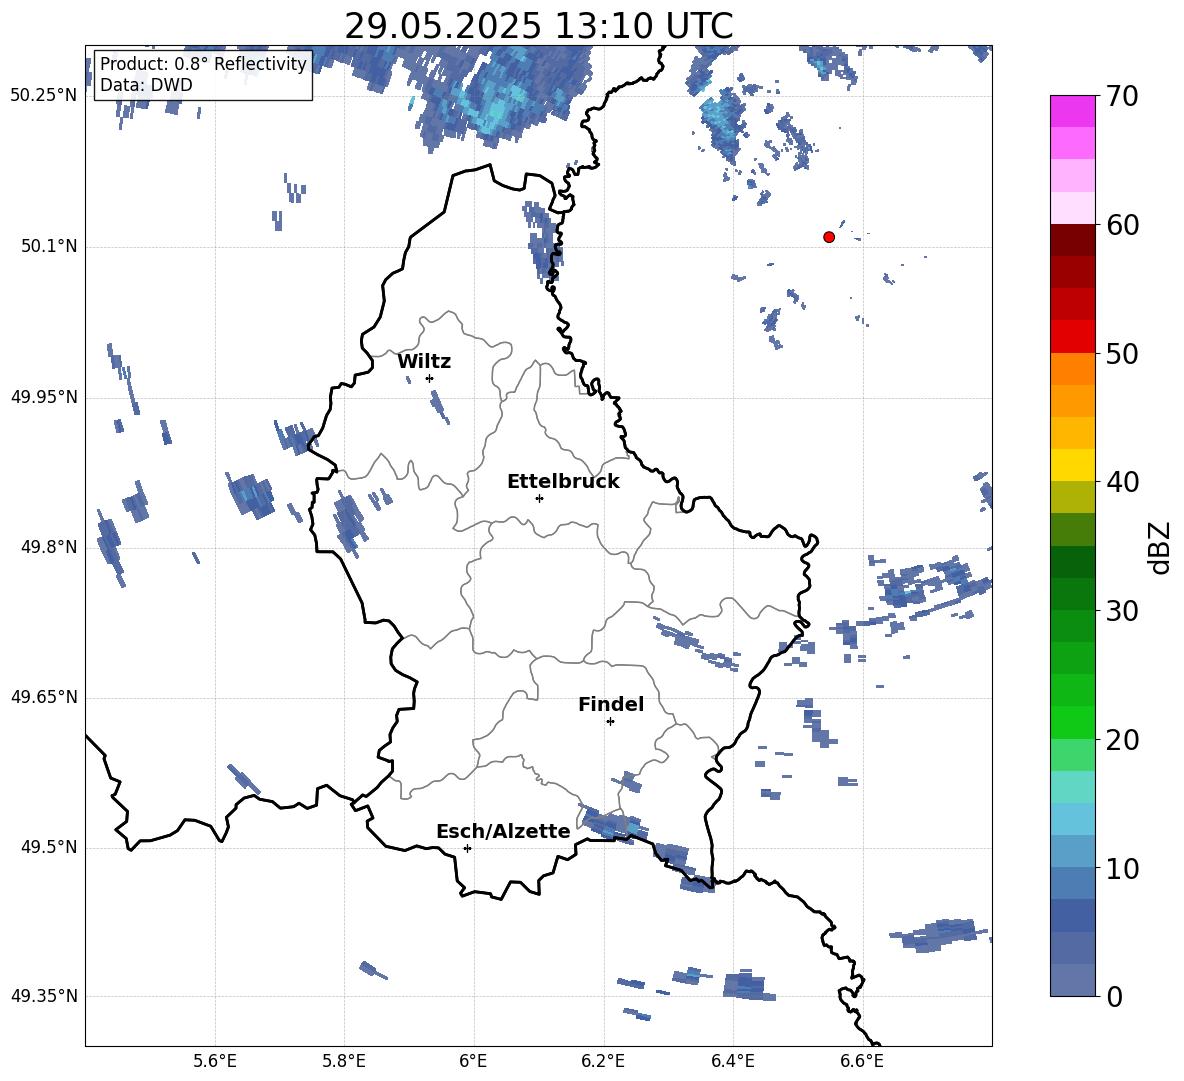
Task: Click the 49.95°N latitude label
Action: pos(44,397)
